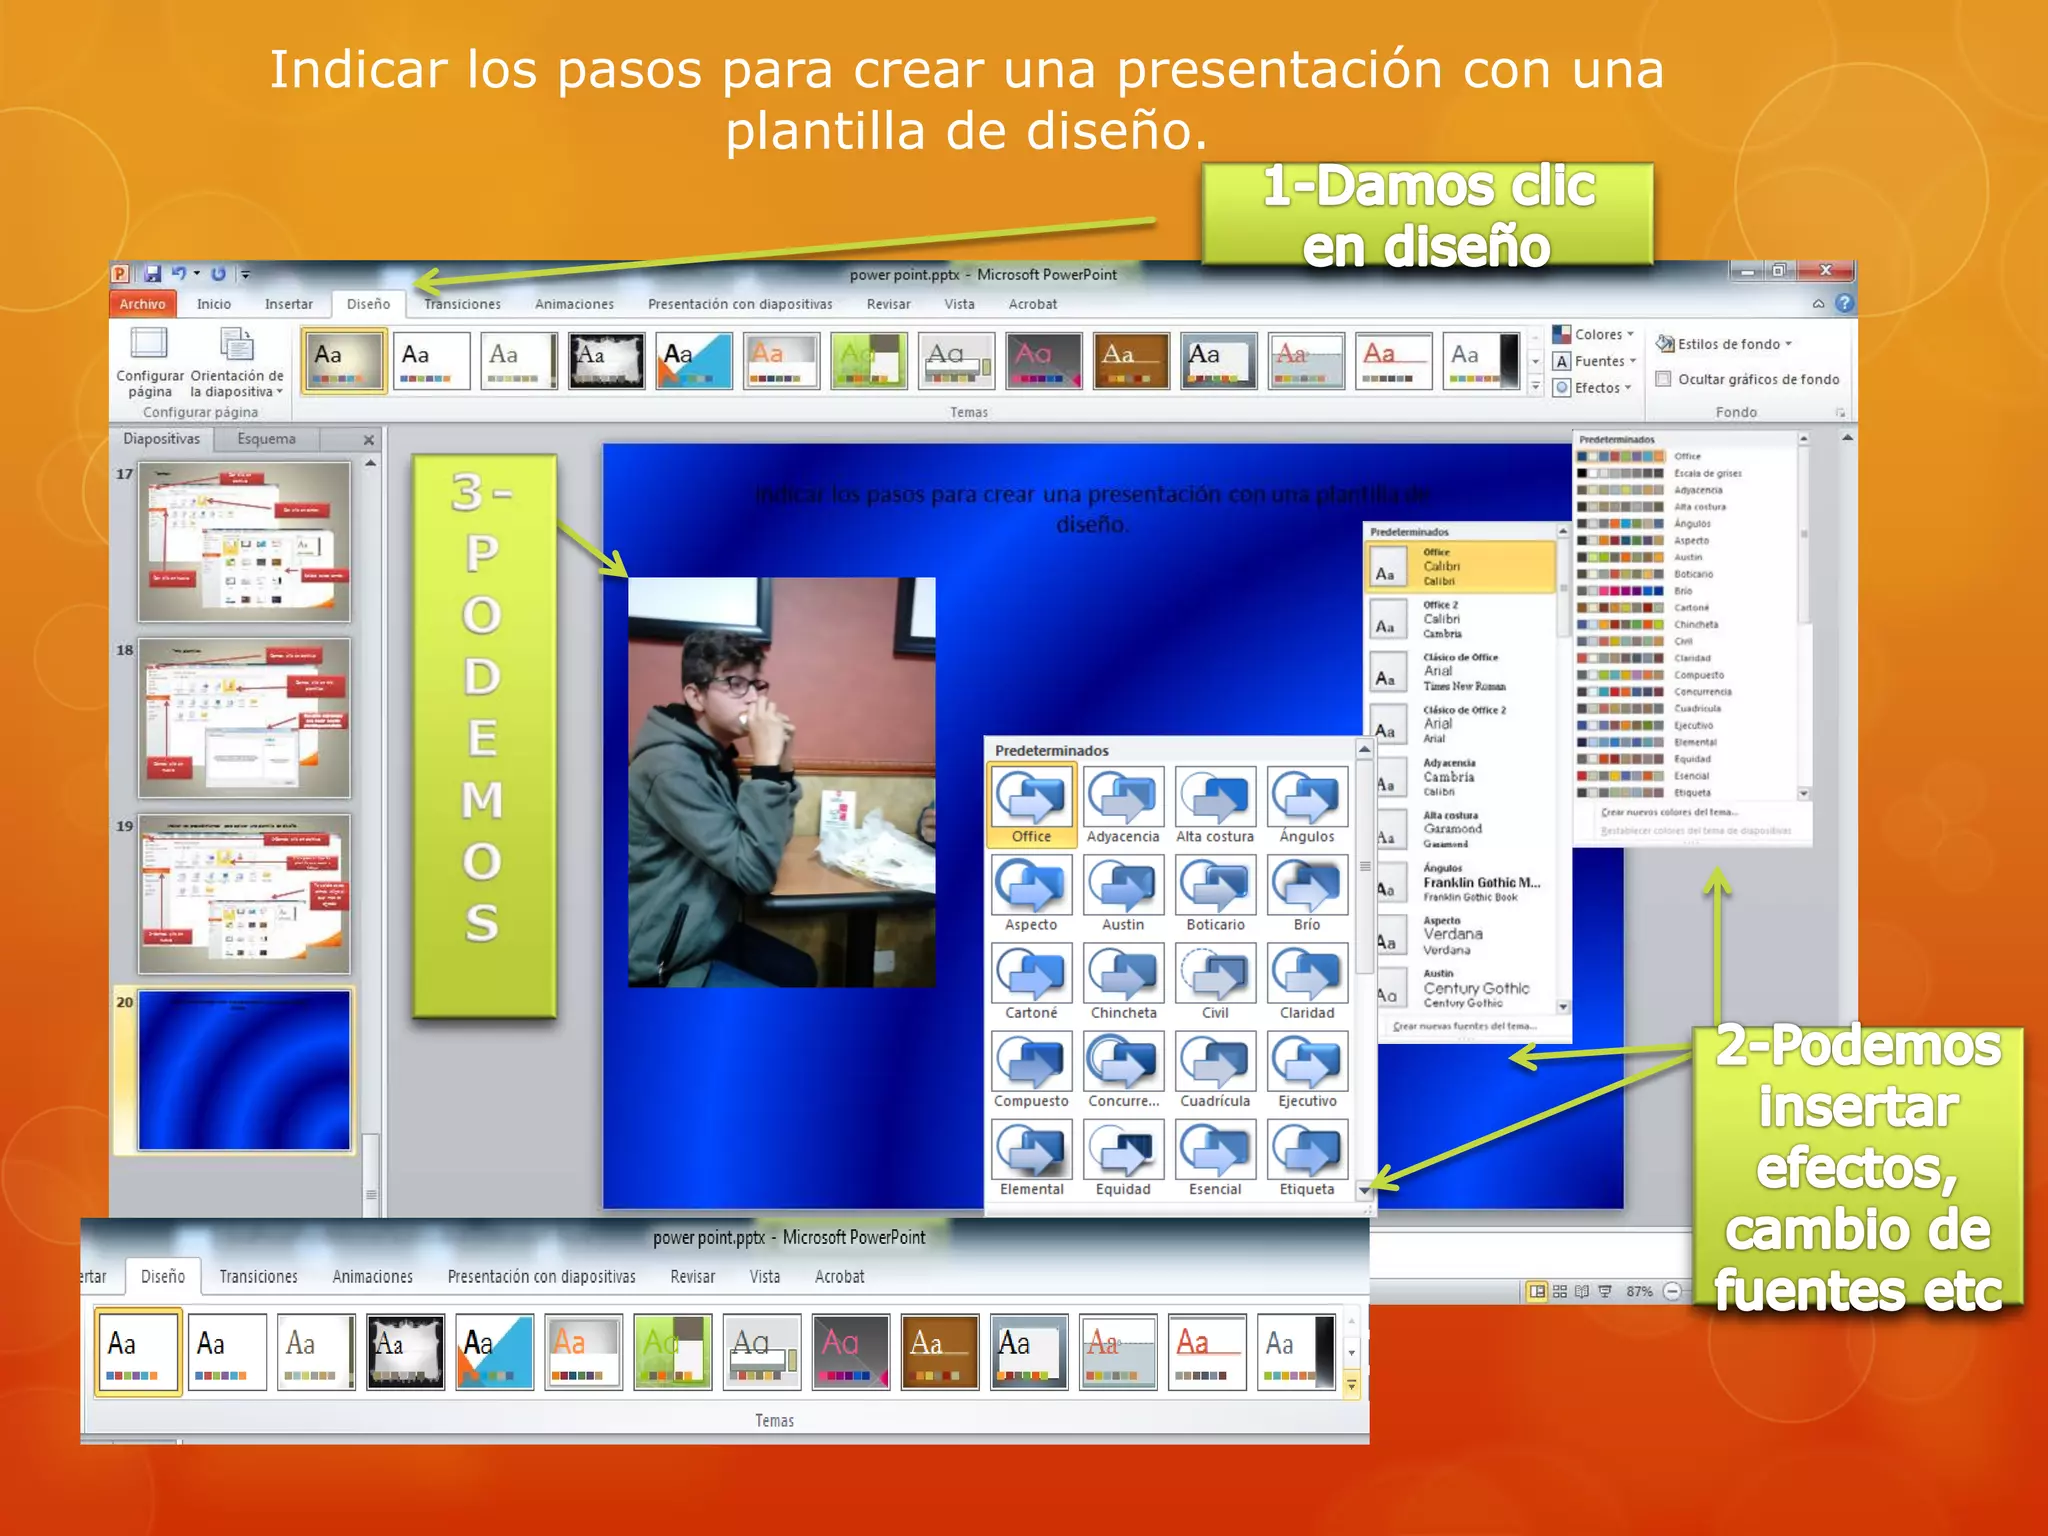Viewport: 2048px width, 1536px height.
Task: Switch to Inicio tab
Action: pos(213,304)
